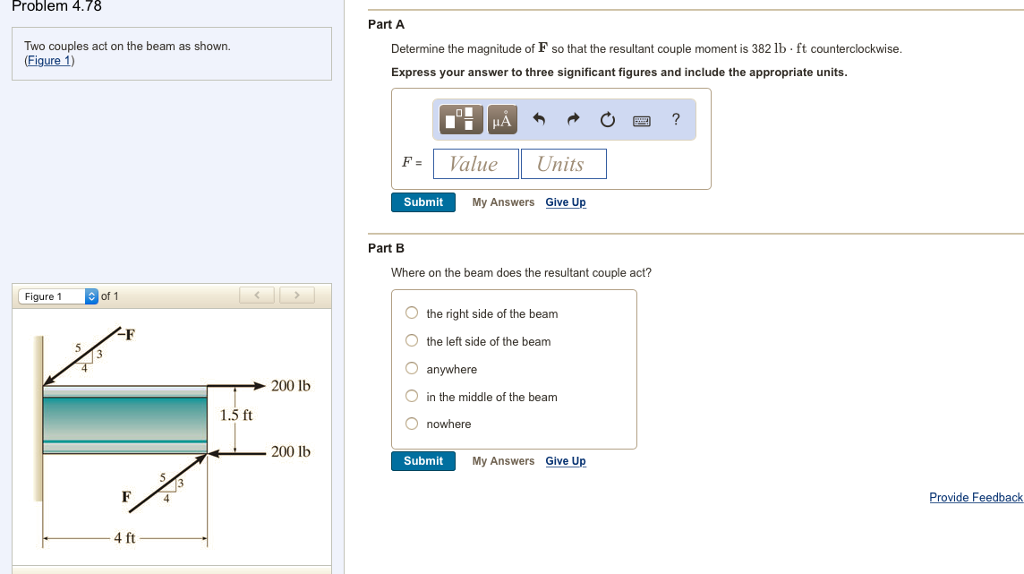Click 'Where on the beam does the resultant couple act?'

[521, 273]
